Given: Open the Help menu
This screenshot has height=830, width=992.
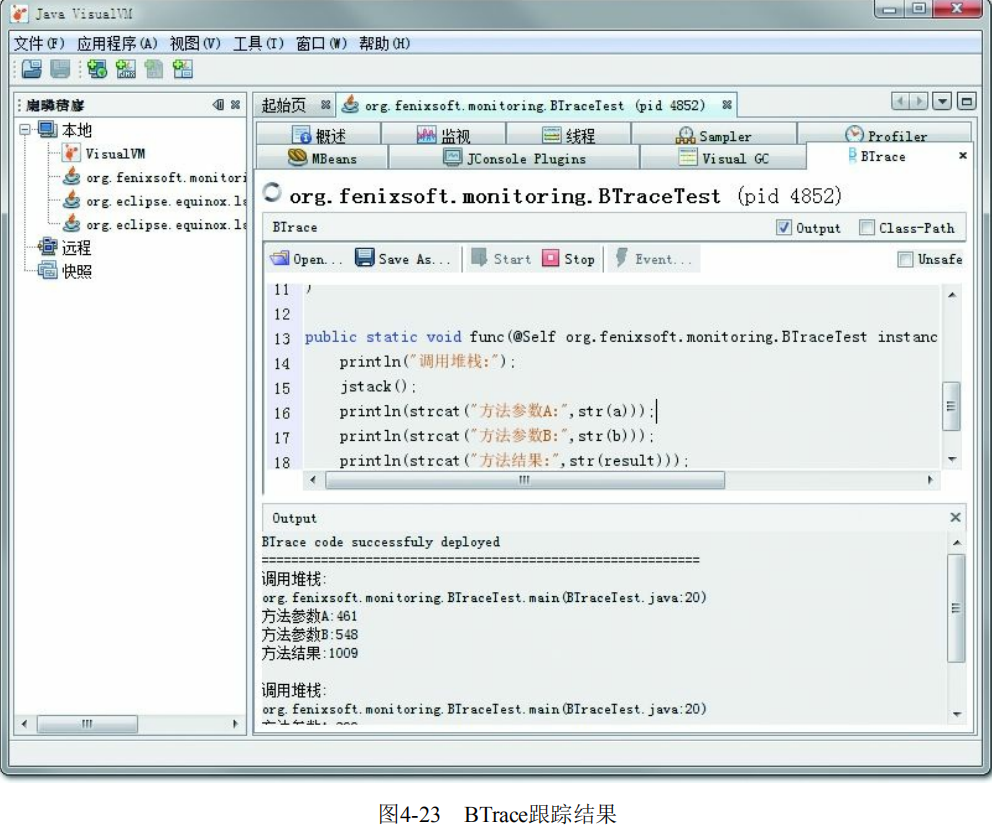Looking at the screenshot, I should [384, 44].
